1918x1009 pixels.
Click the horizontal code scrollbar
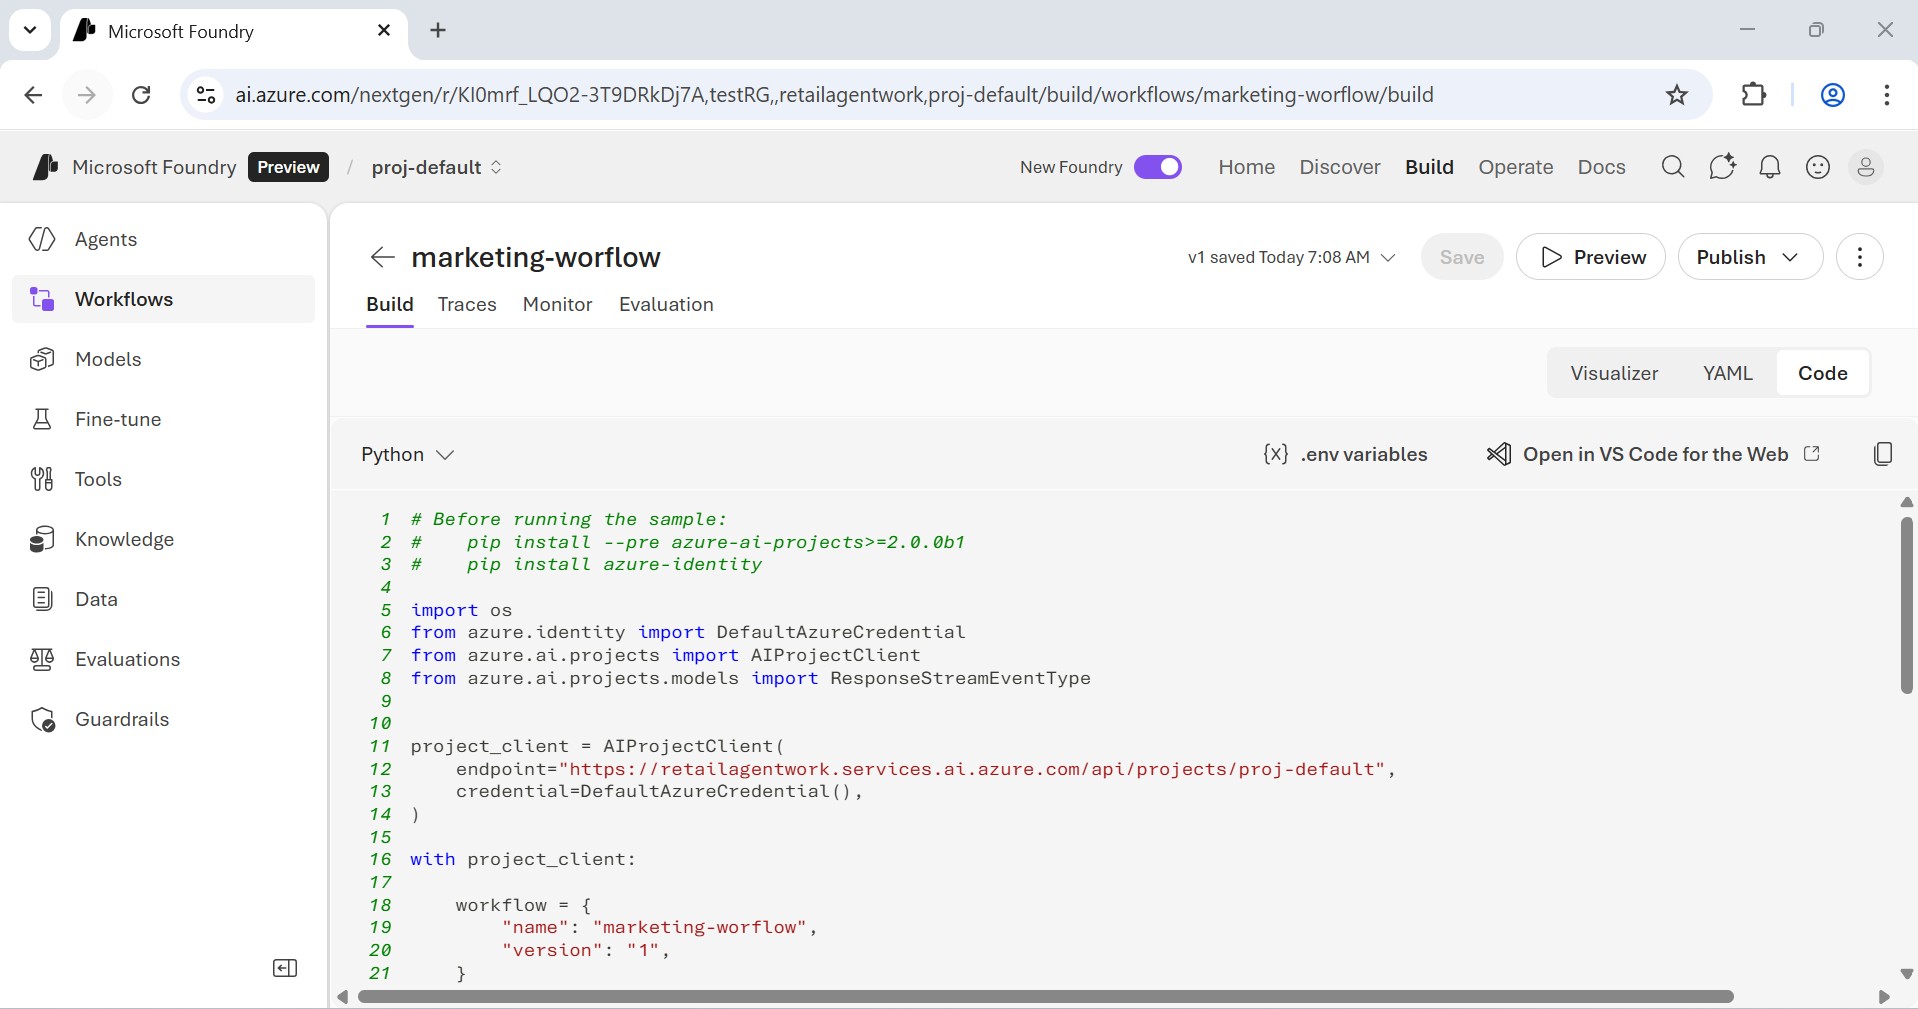coord(1045,997)
